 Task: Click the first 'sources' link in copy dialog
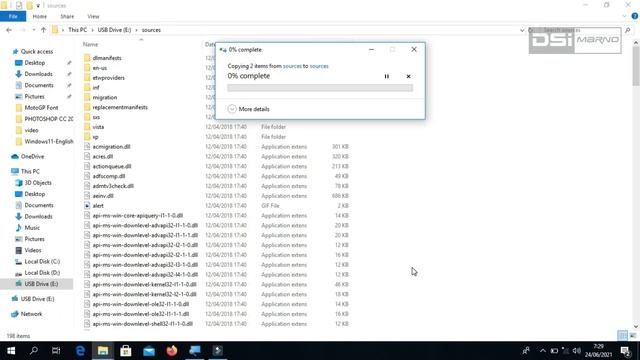coord(292,66)
